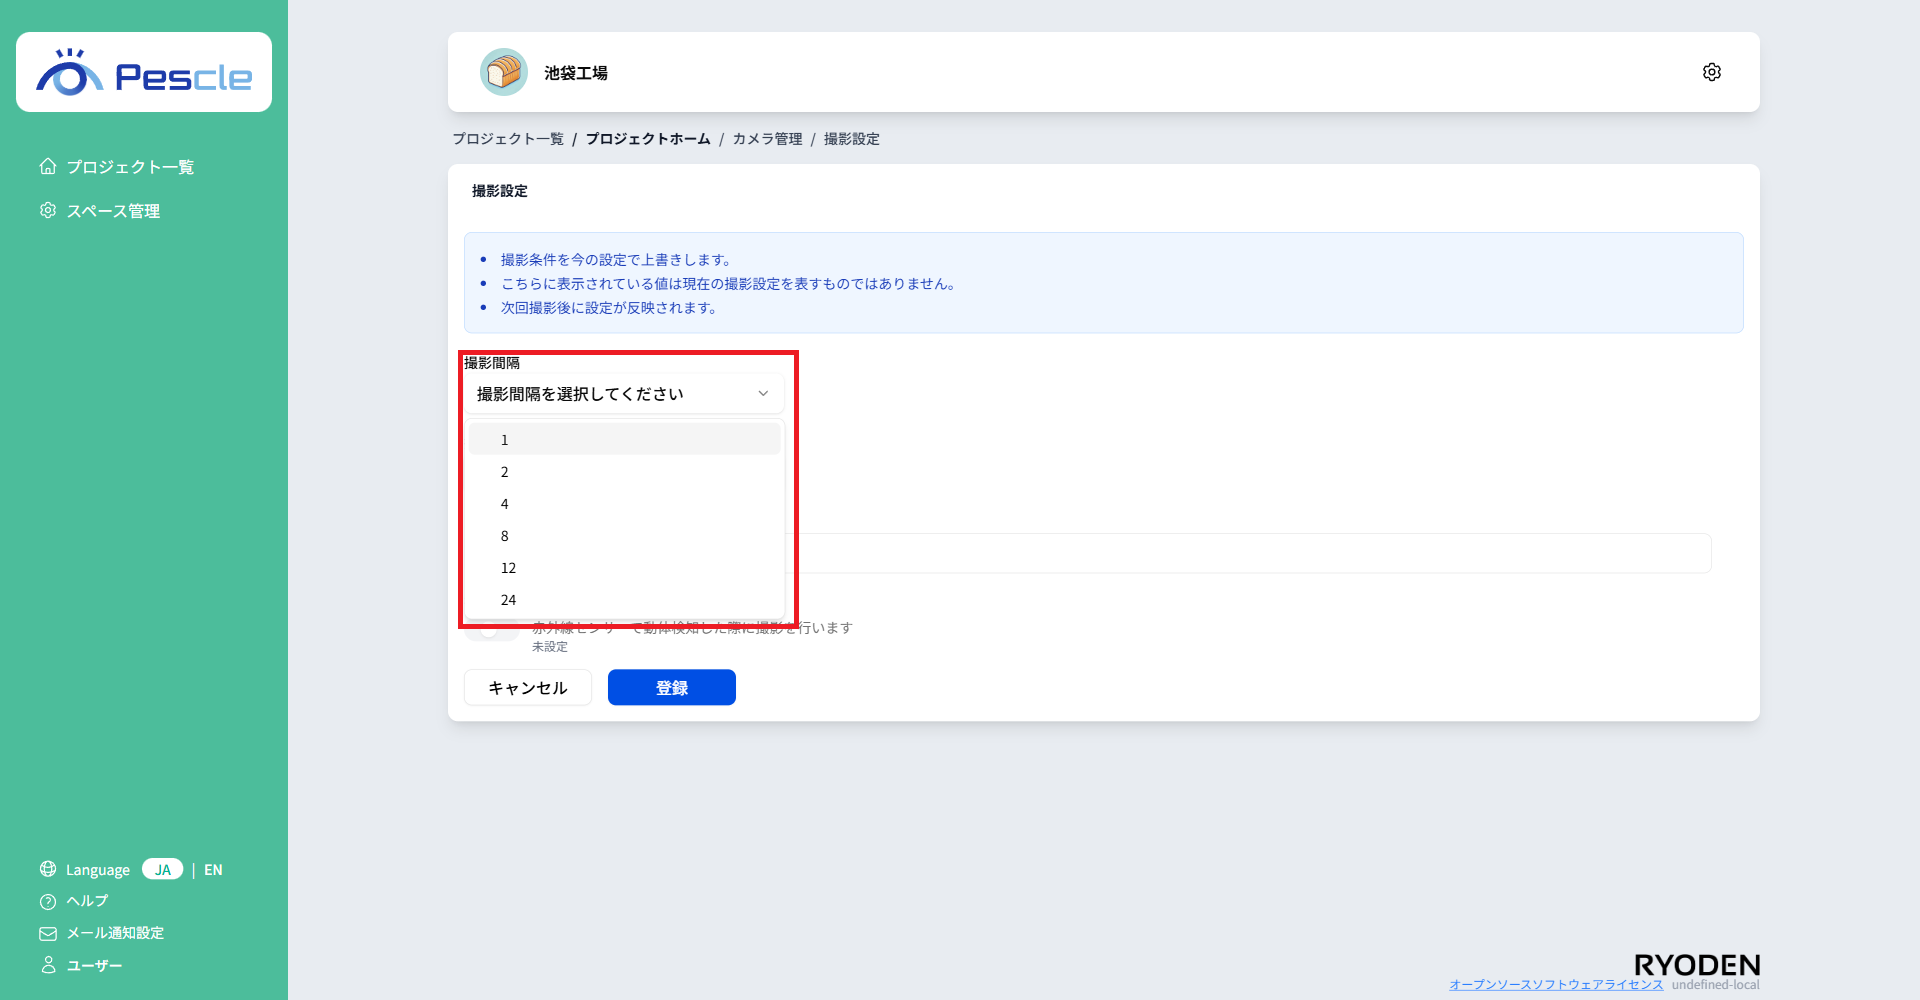
Task: Open the 撮影間隔 selection dropdown
Action: click(x=623, y=393)
